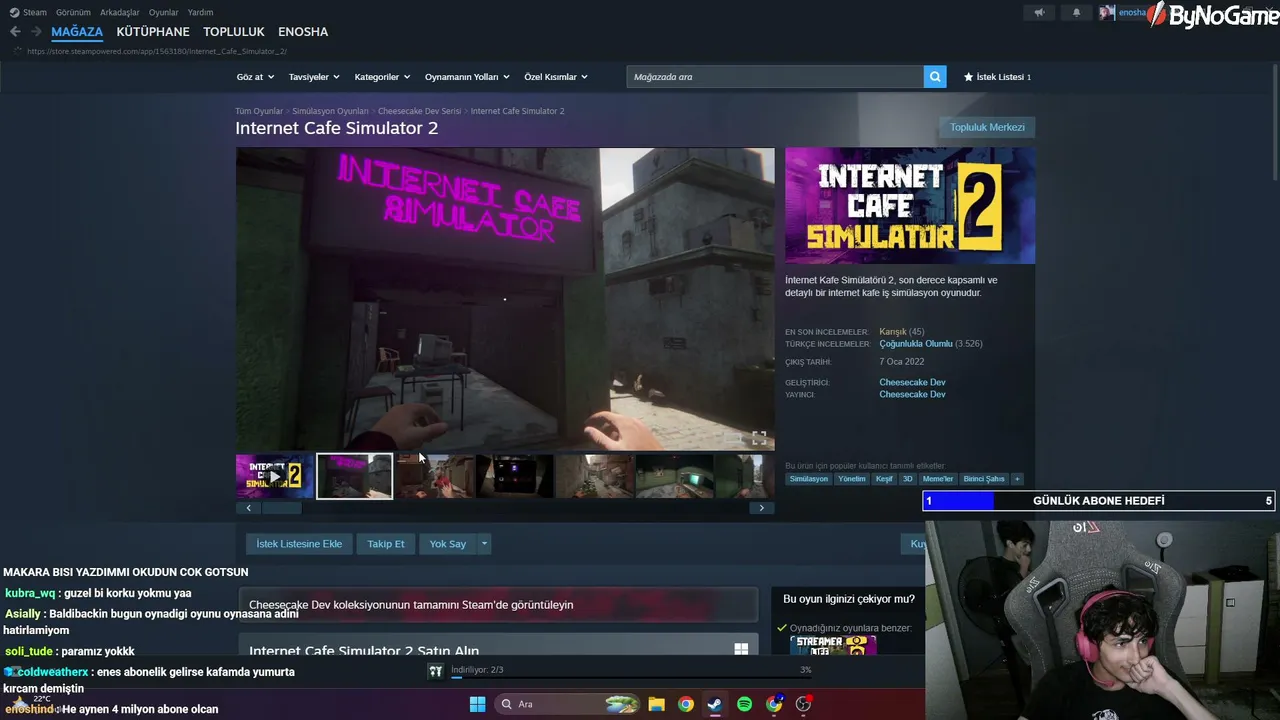Go back with the Steam back arrow
Image resolution: width=1280 pixels, height=720 pixels.
(15, 32)
